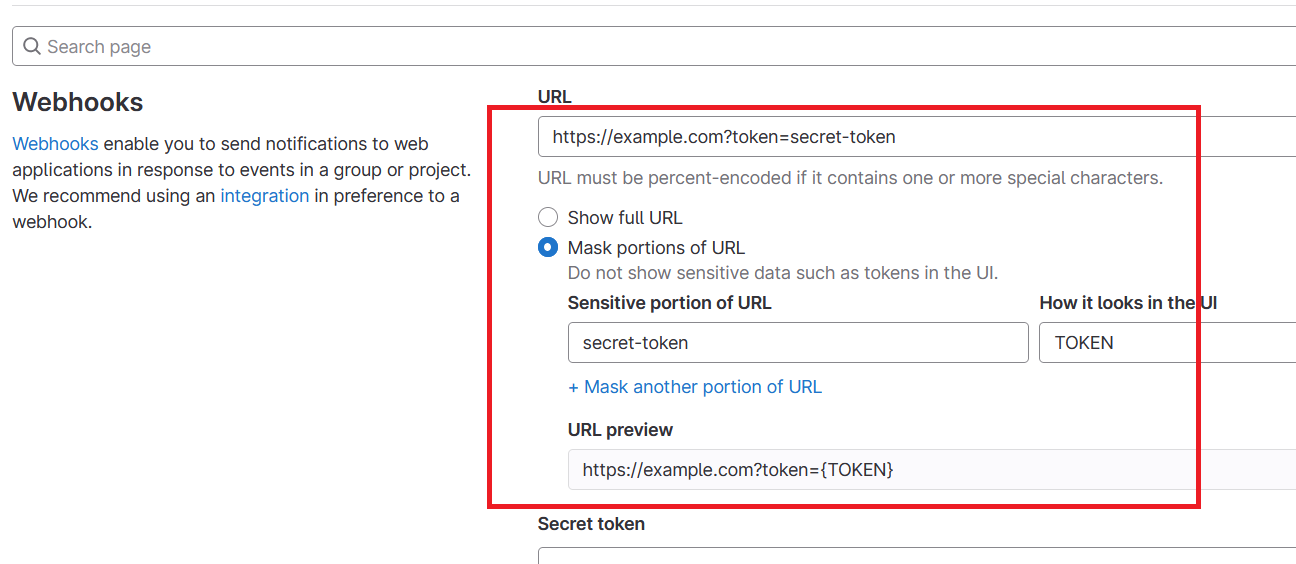Select the Mask portions of URL option
1296x564 pixels.
[548, 248]
